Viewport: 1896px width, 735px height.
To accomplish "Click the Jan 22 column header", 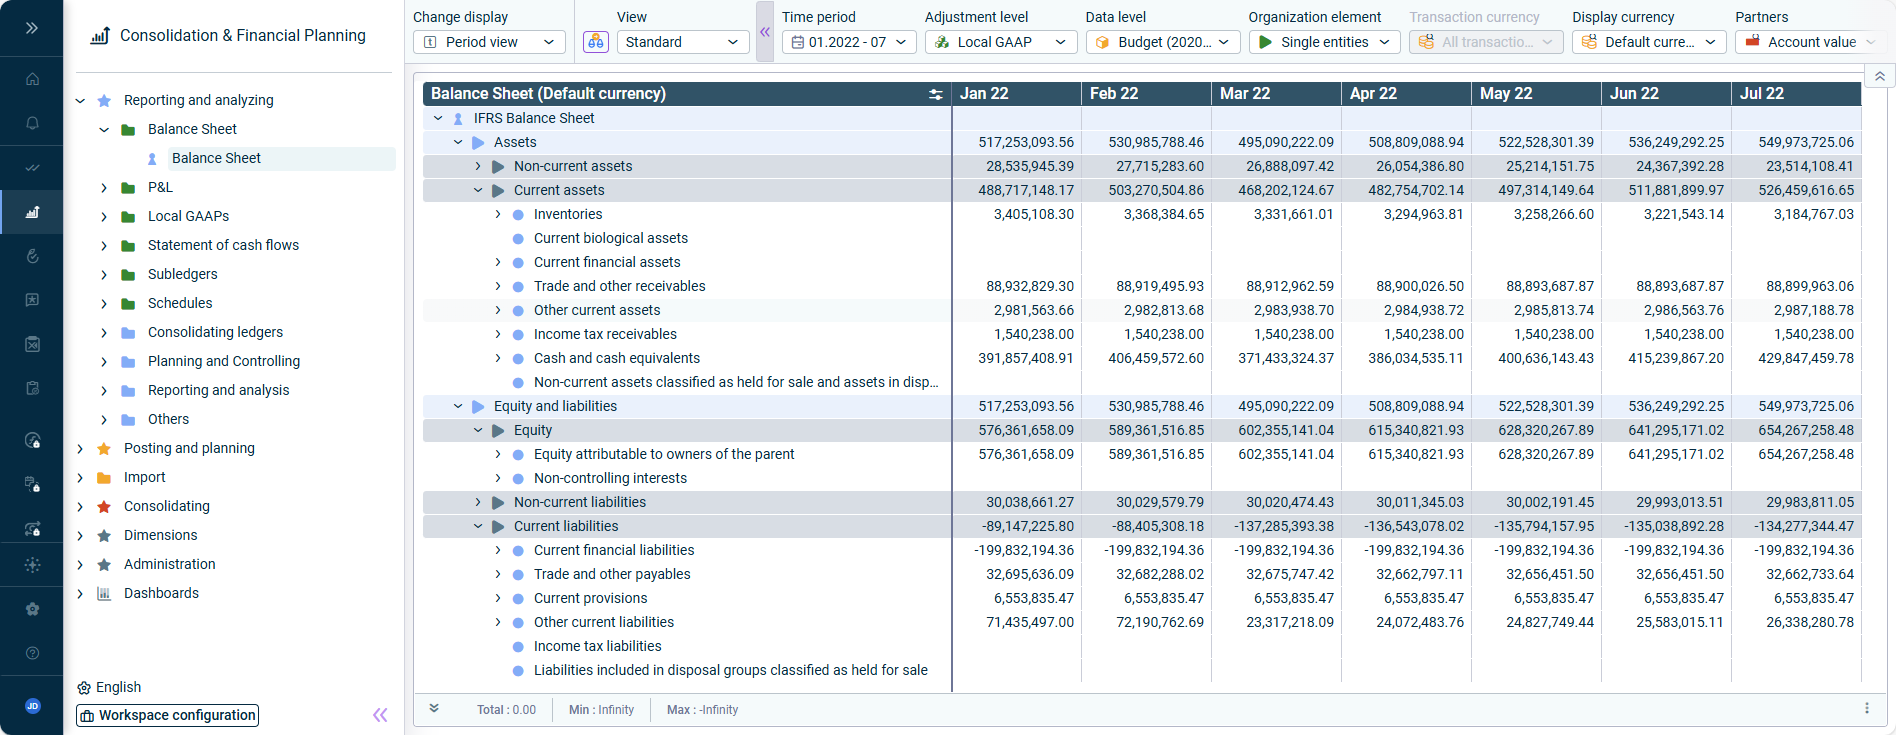I will pos(1016,94).
